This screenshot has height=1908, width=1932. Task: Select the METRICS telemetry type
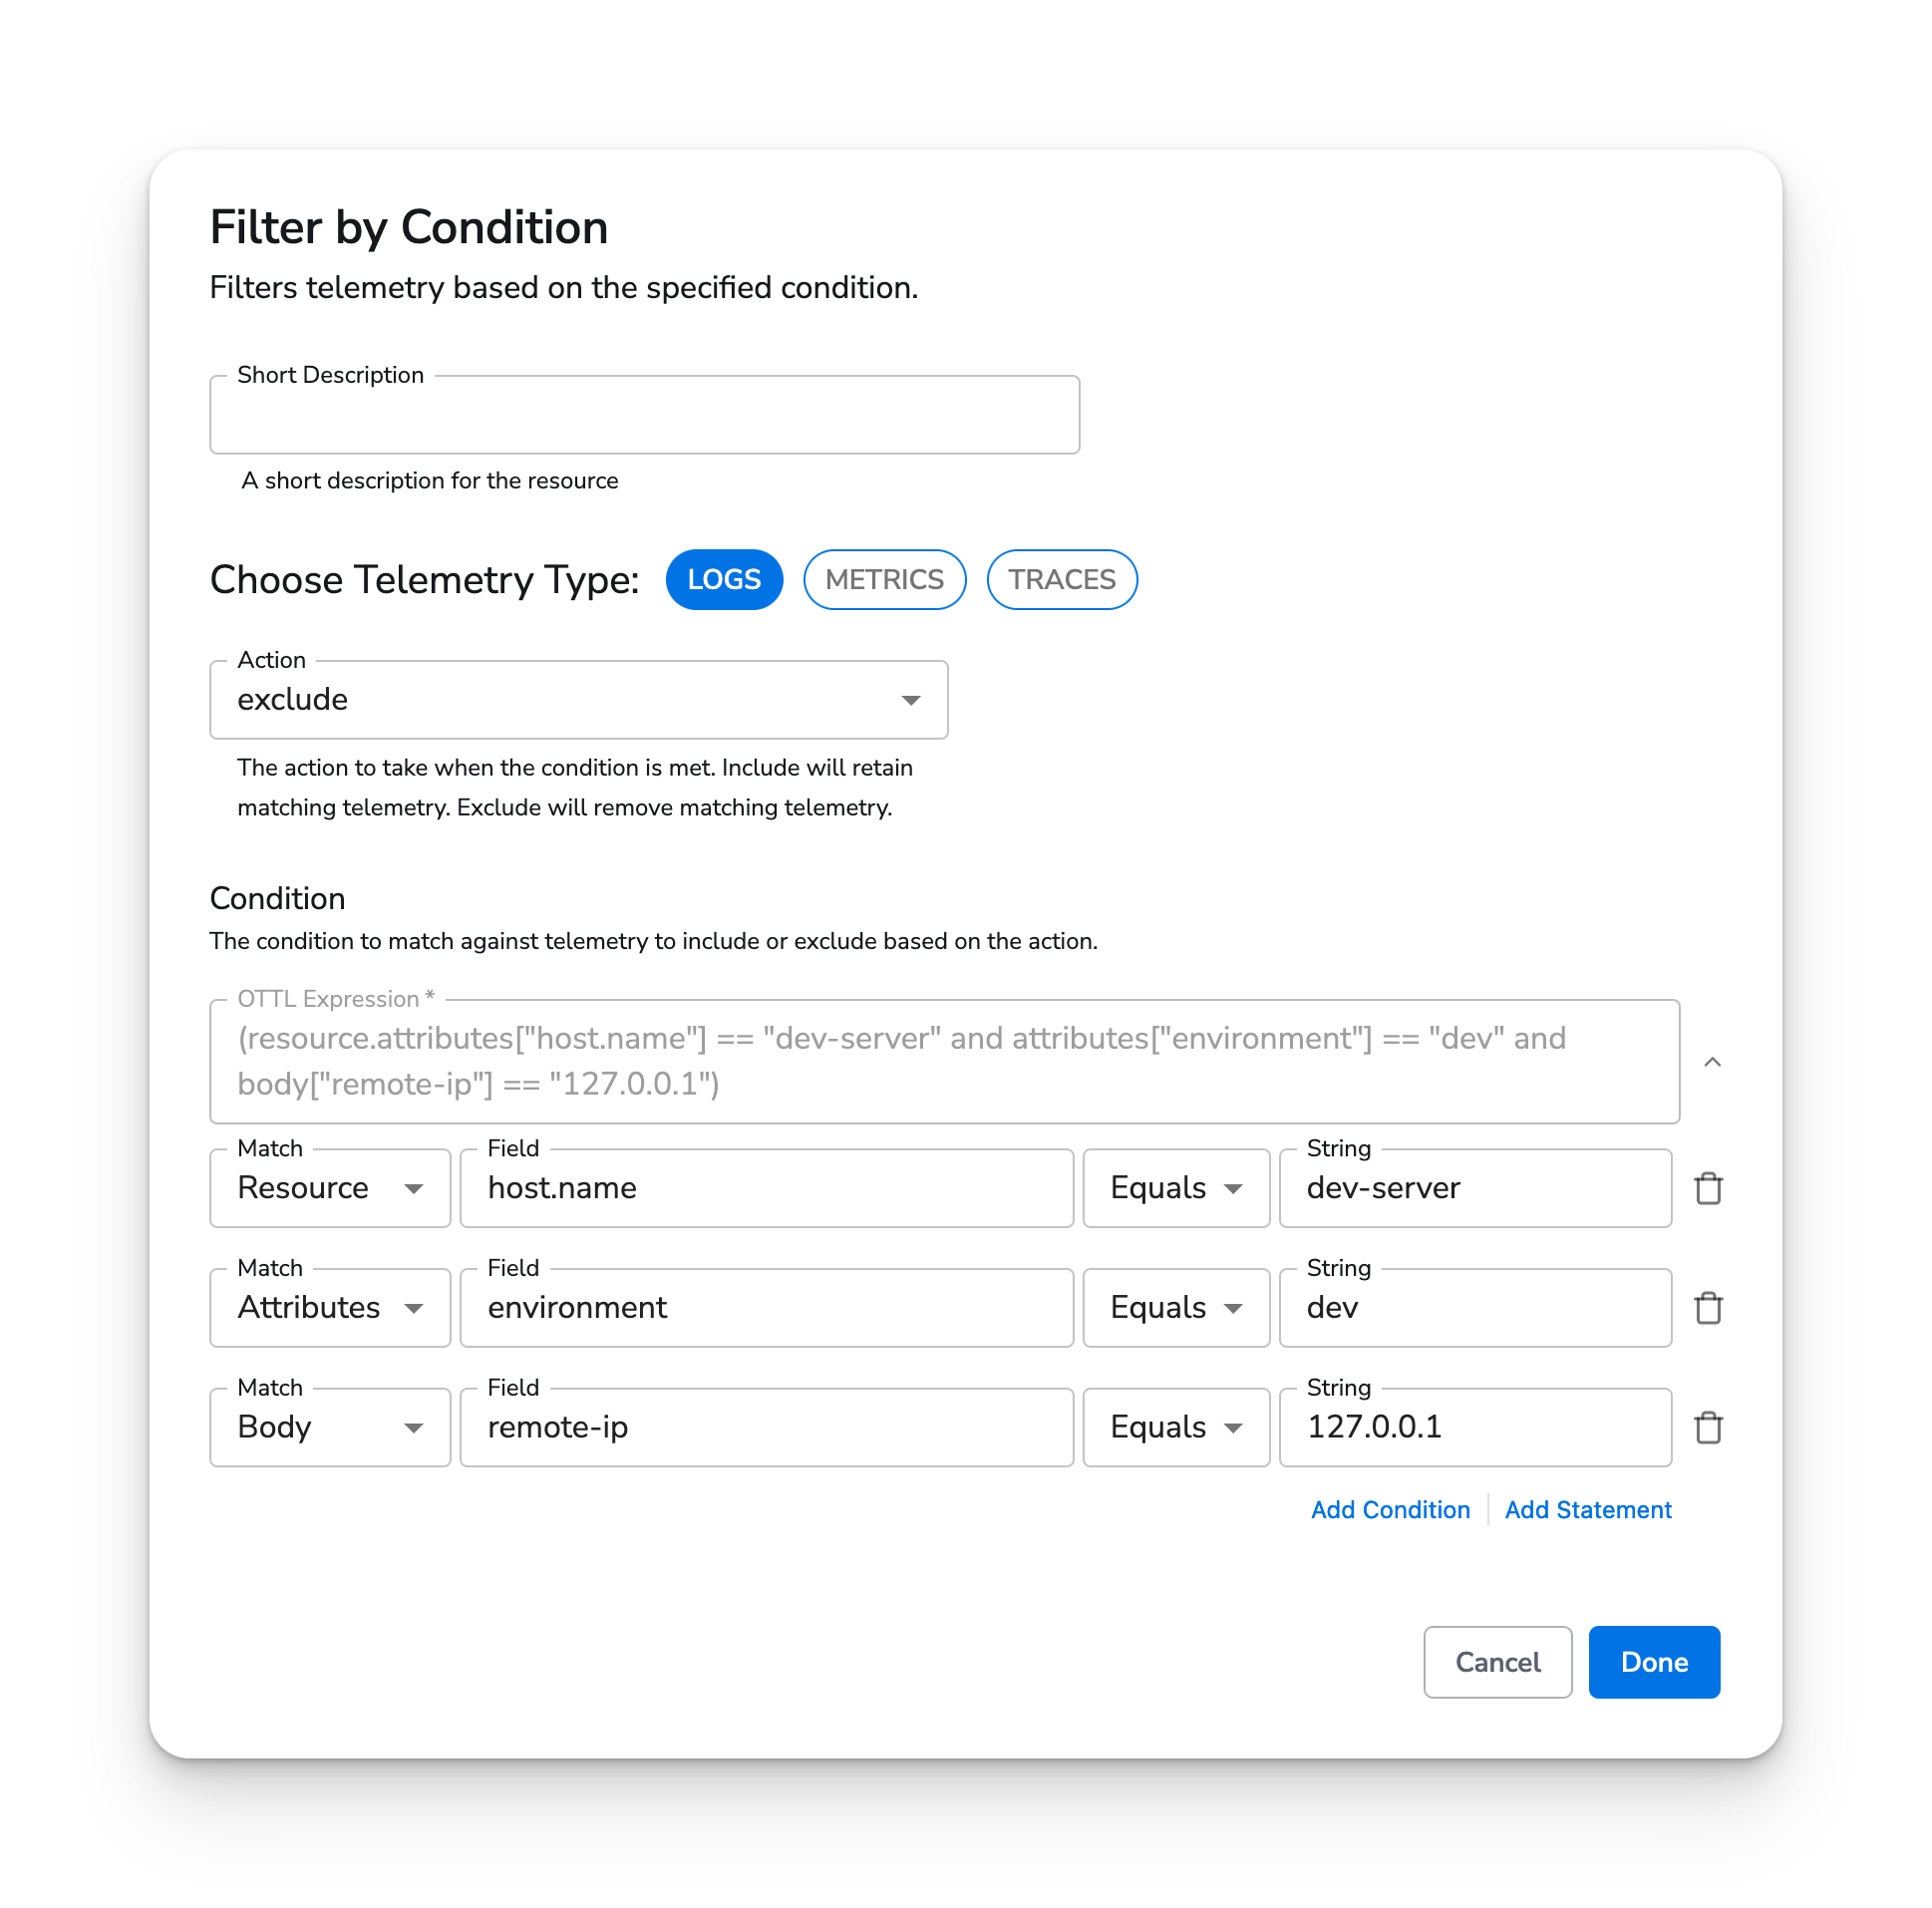point(884,579)
